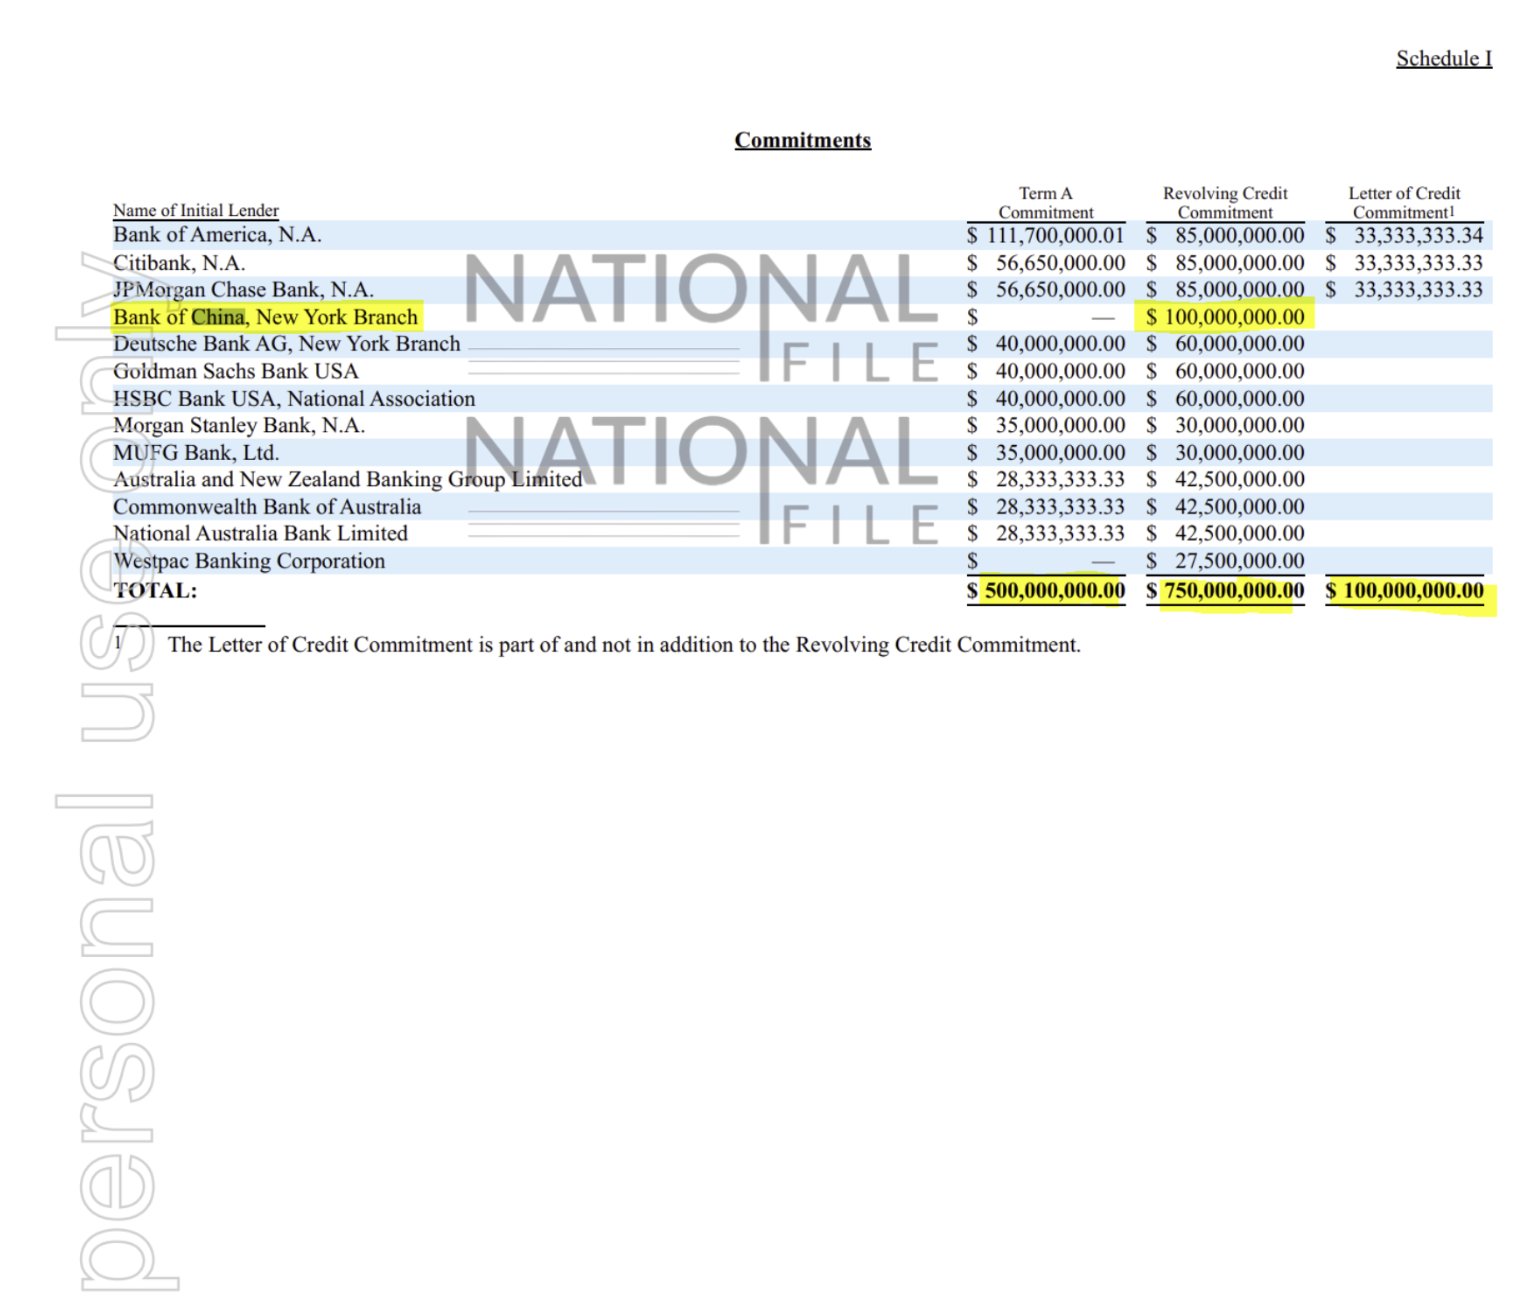
Task: Select 'Citibank, N.A.' lender name
Action: [179, 263]
